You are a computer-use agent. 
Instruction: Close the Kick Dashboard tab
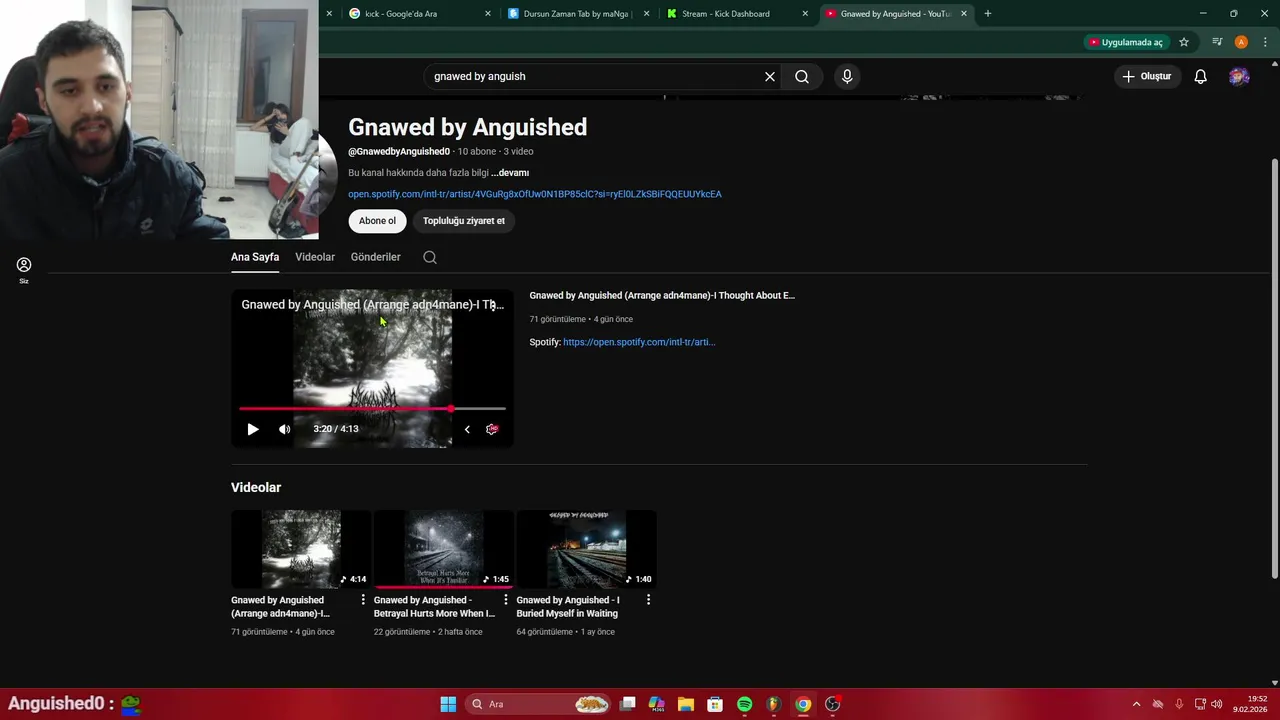click(805, 14)
